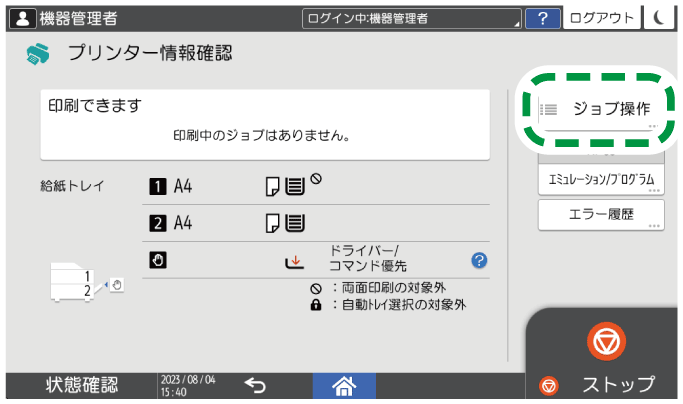Click the 印刷できます status text
This screenshot has width=683, height=404.
point(95,106)
